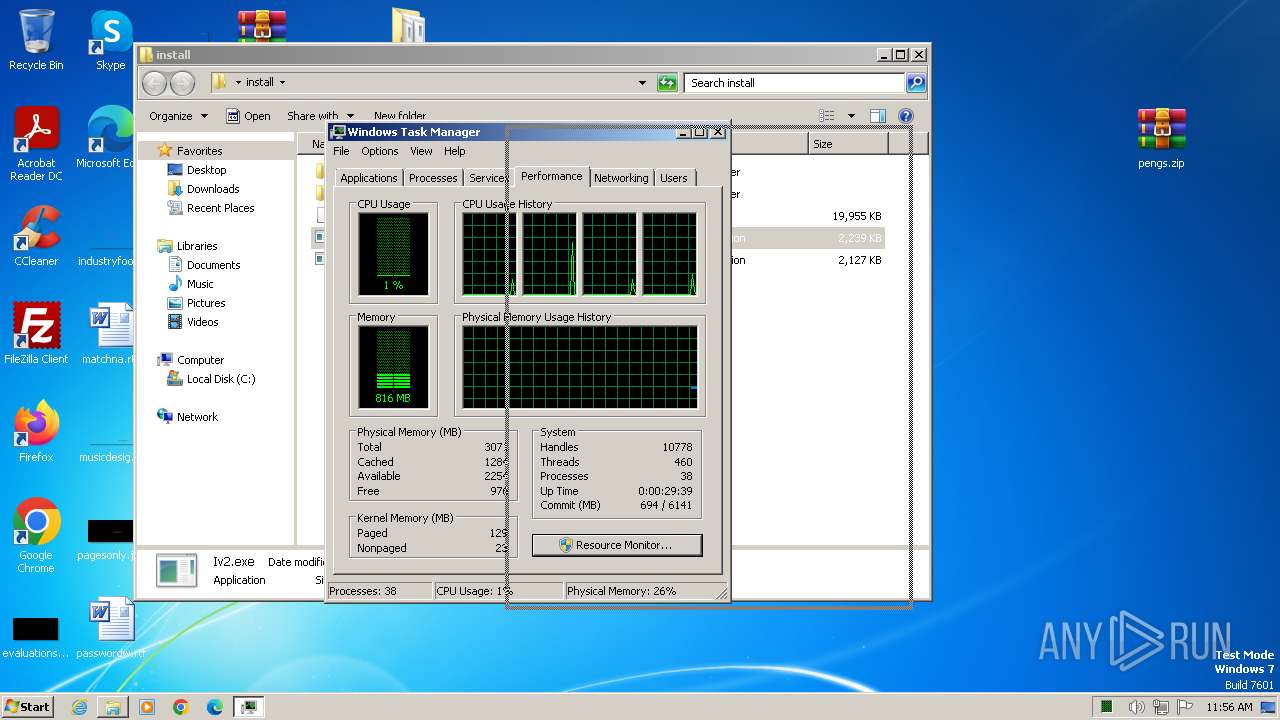The image size is (1280, 720).
Task: Switch to the Services tab
Action: click(489, 178)
